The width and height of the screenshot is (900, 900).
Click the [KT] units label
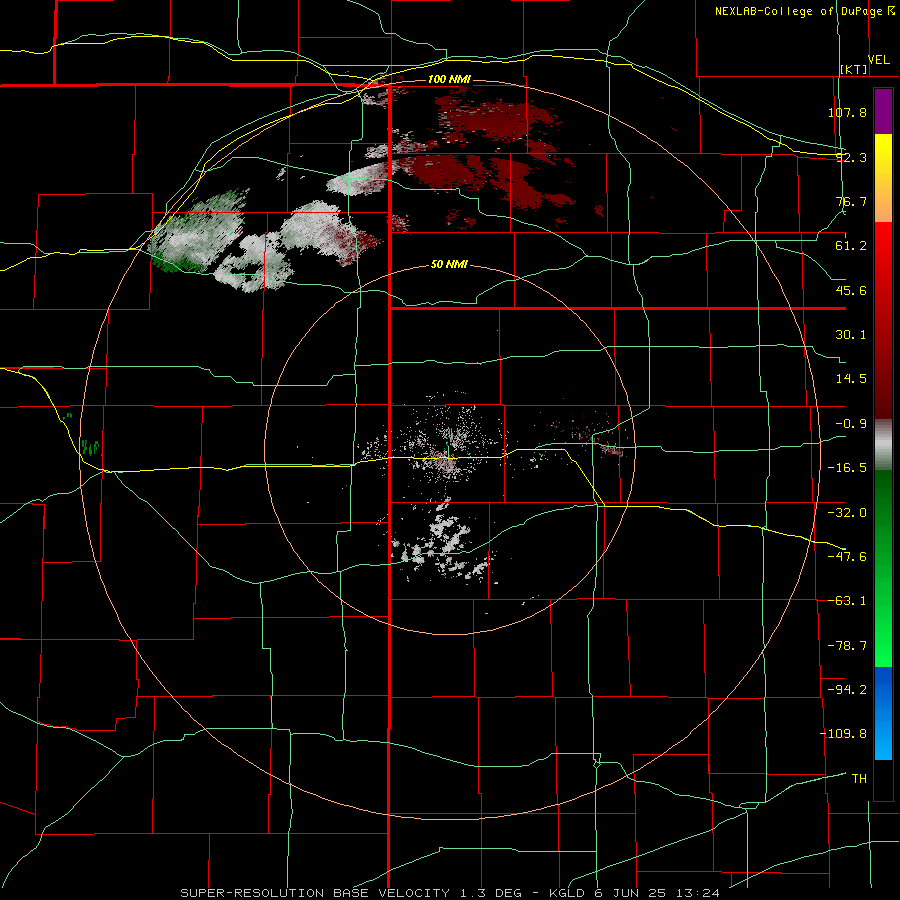(x=854, y=69)
